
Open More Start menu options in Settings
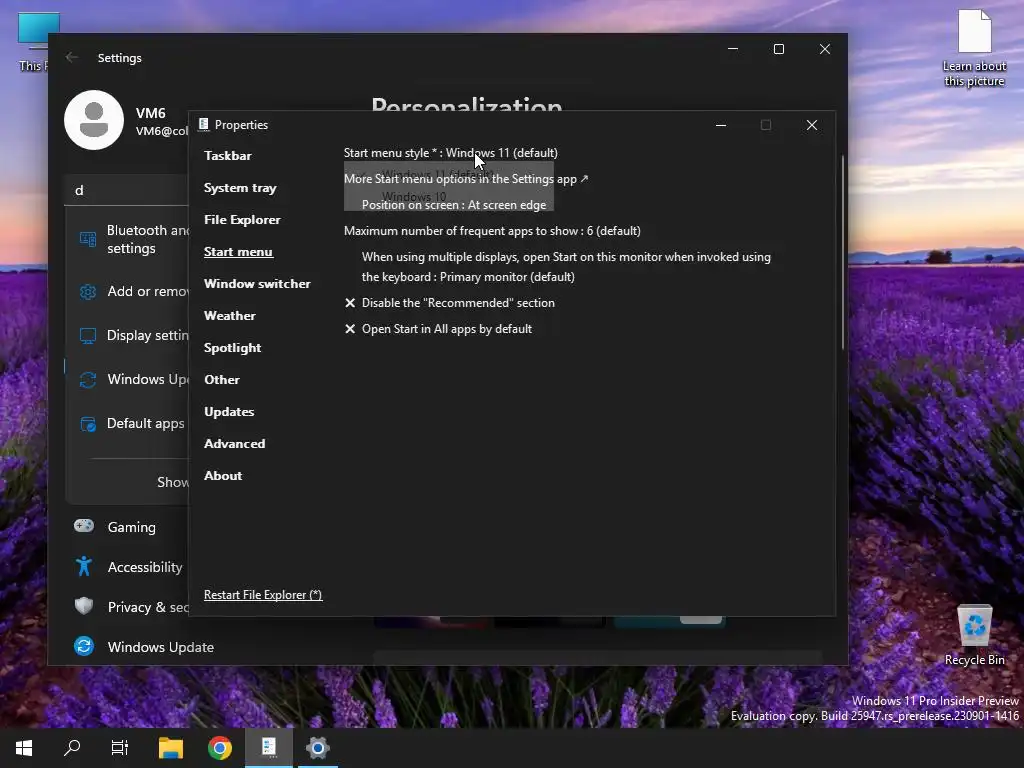pos(466,179)
